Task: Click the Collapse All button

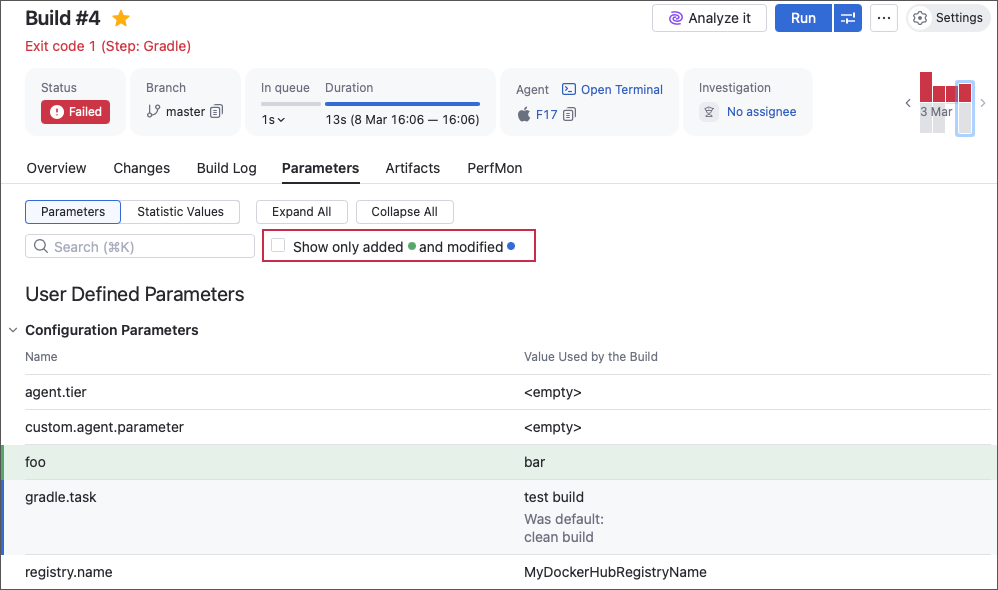Action: 404,212
